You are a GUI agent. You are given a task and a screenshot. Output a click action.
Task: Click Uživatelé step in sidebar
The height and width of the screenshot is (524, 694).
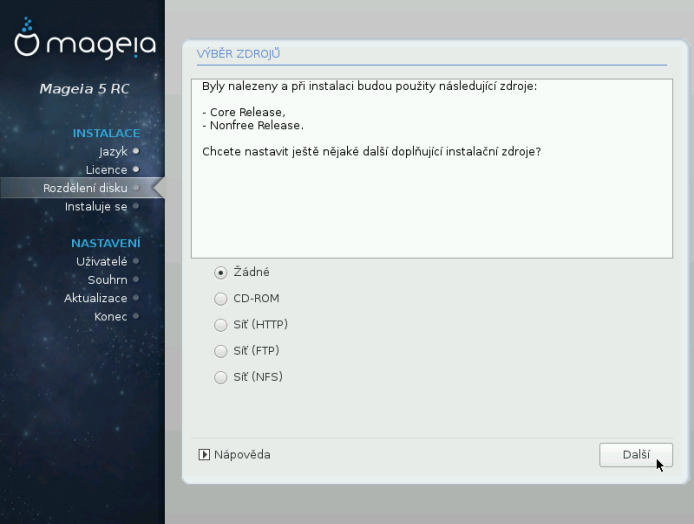tap(101, 262)
